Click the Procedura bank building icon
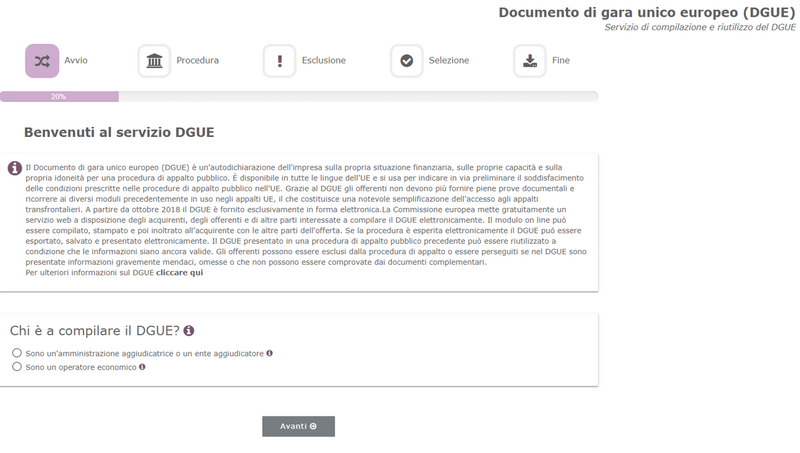Viewport: 800px width, 453px height. [154, 61]
